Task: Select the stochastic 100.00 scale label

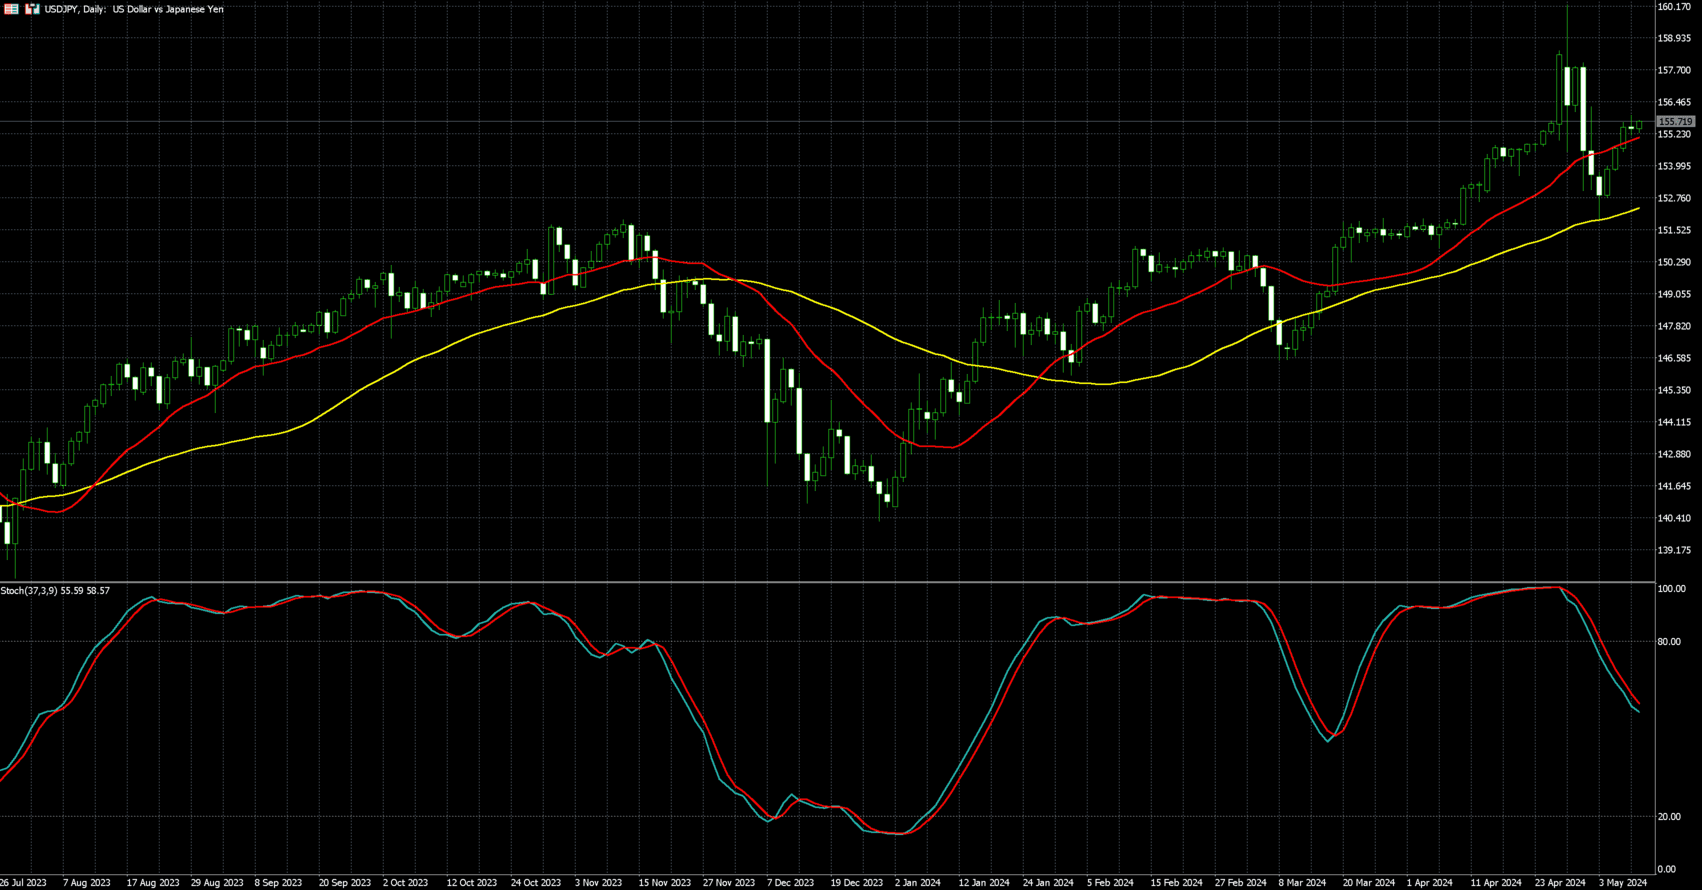Action: click(x=1671, y=589)
